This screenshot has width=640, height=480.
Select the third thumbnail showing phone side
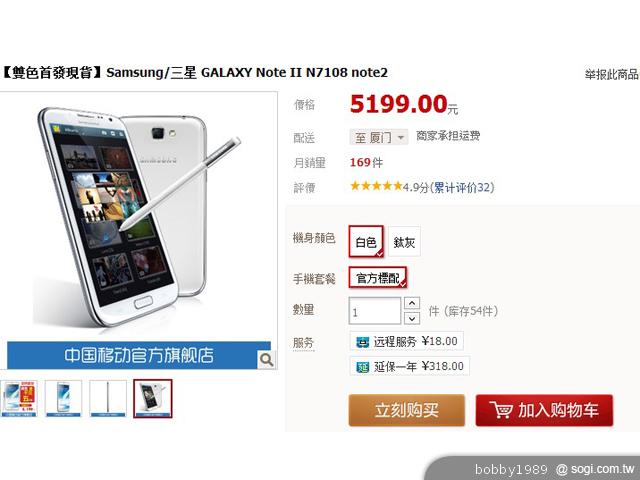pyautogui.click(x=108, y=398)
